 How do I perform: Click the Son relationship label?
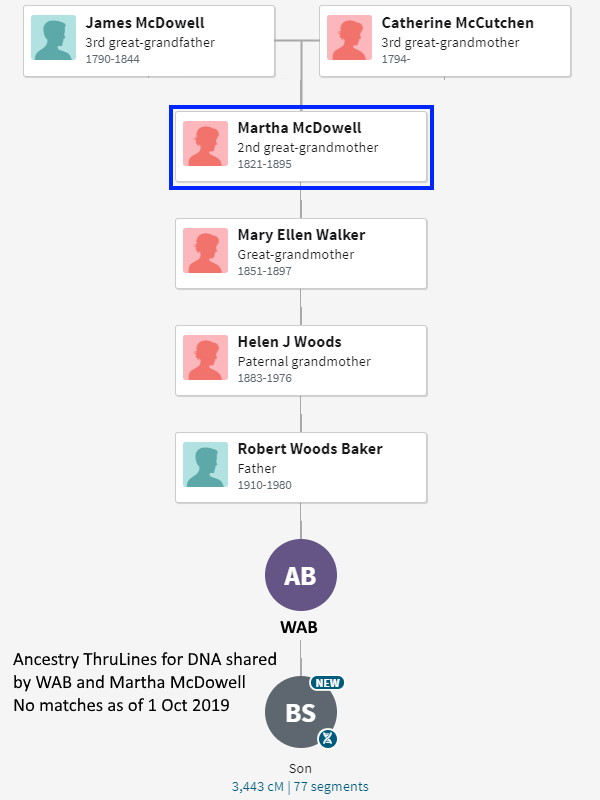(300, 768)
